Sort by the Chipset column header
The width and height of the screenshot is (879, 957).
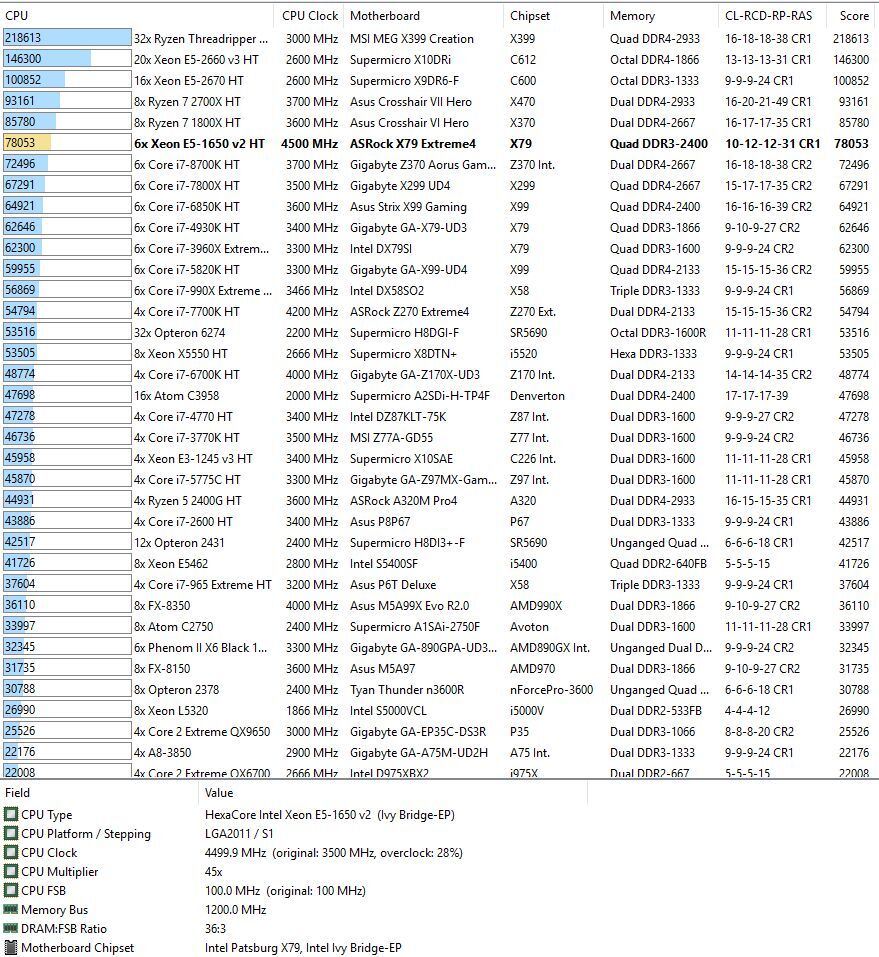pyautogui.click(x=530, y=16)
